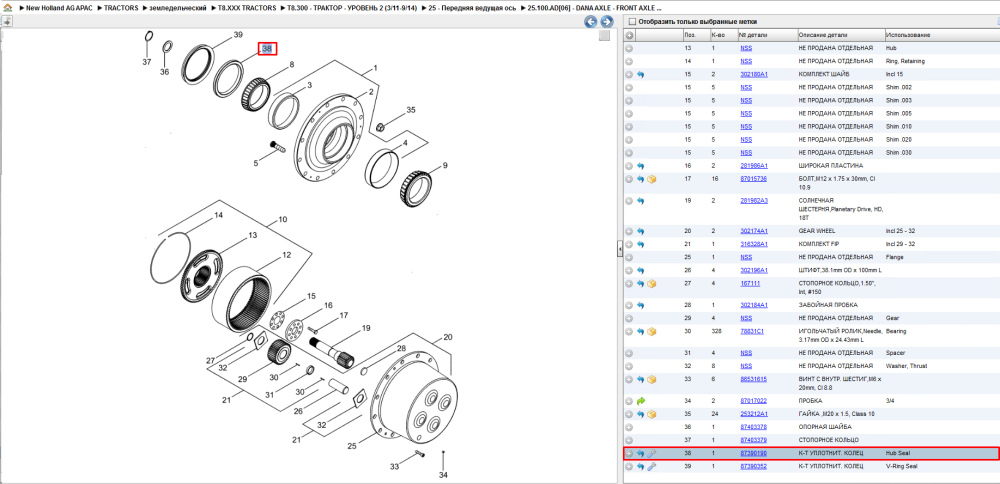This screenshot has height=484, width=1000.
Task: Open part number link 302180A1
Action: coord(754,75)
